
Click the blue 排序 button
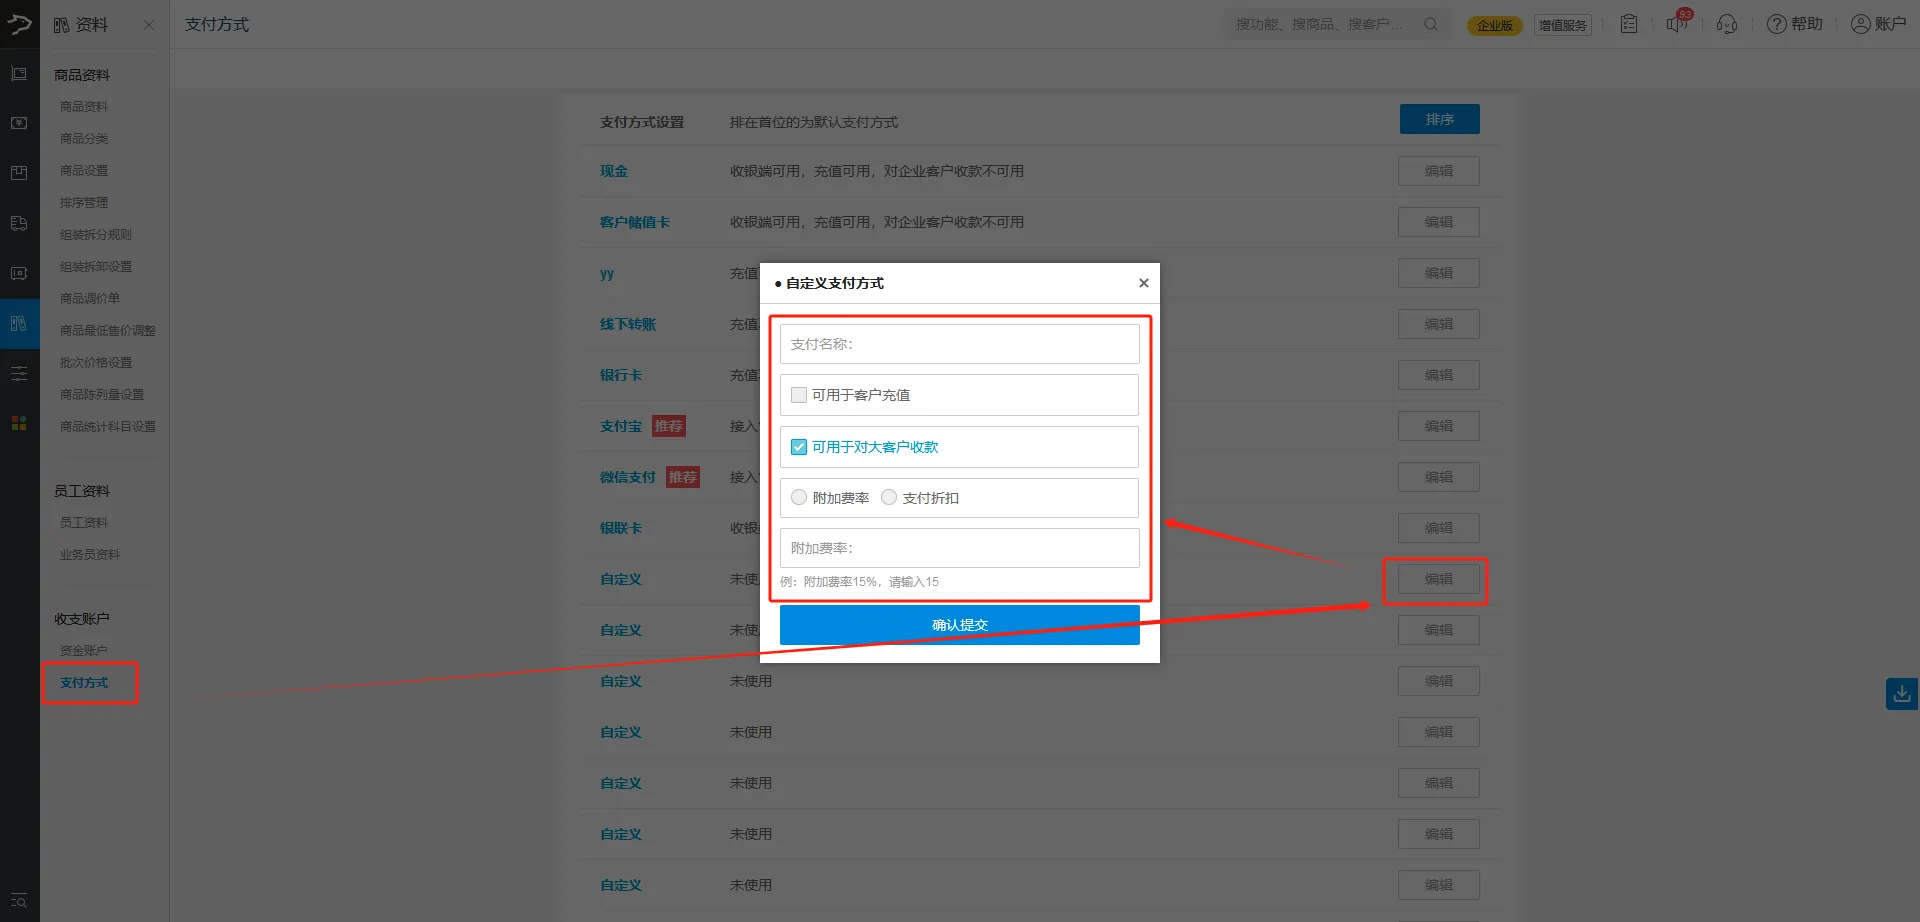(1439, 119)
